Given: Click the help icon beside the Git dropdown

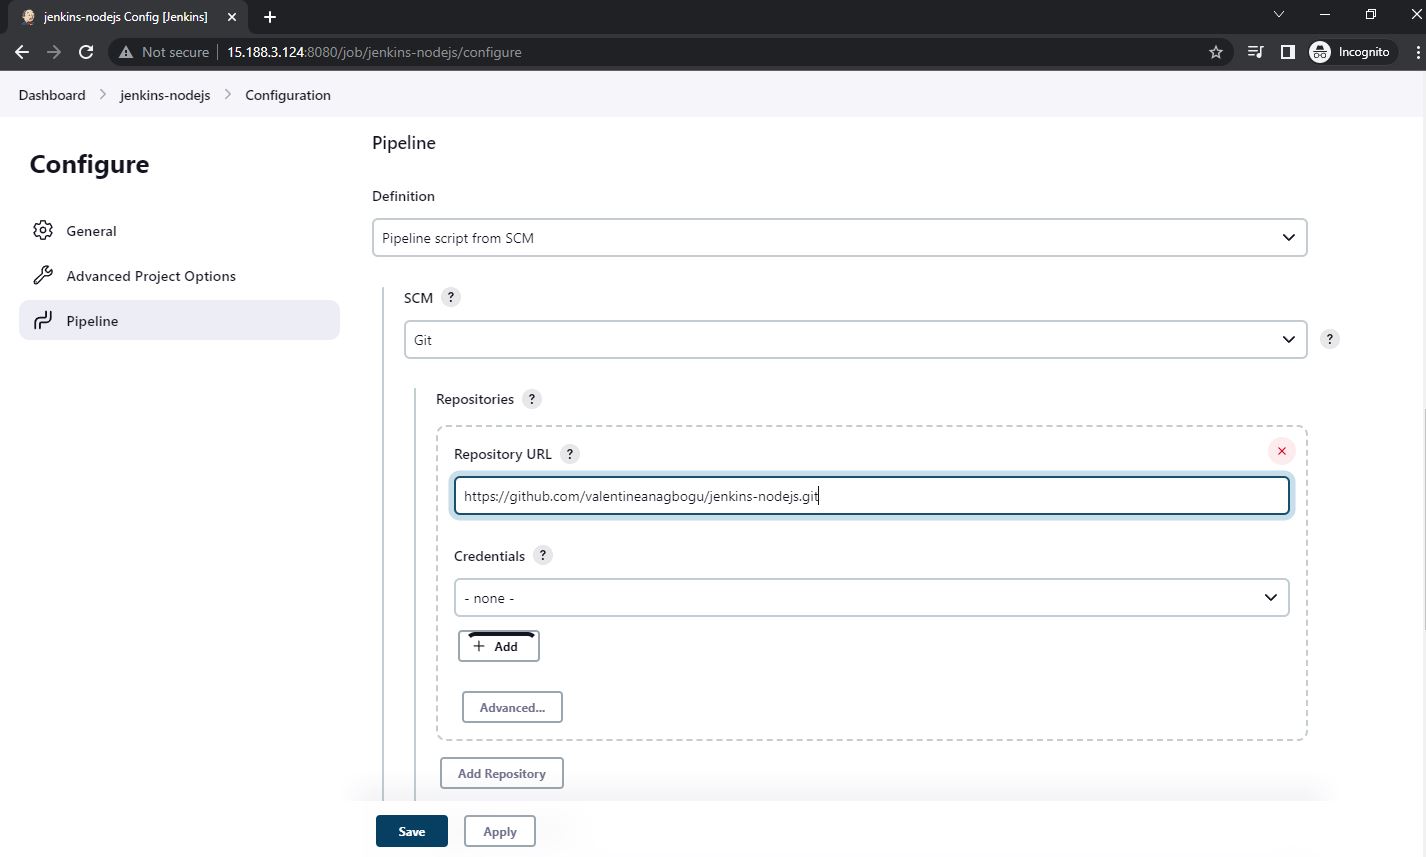Looking at the screenshot, I should 1329,338.
